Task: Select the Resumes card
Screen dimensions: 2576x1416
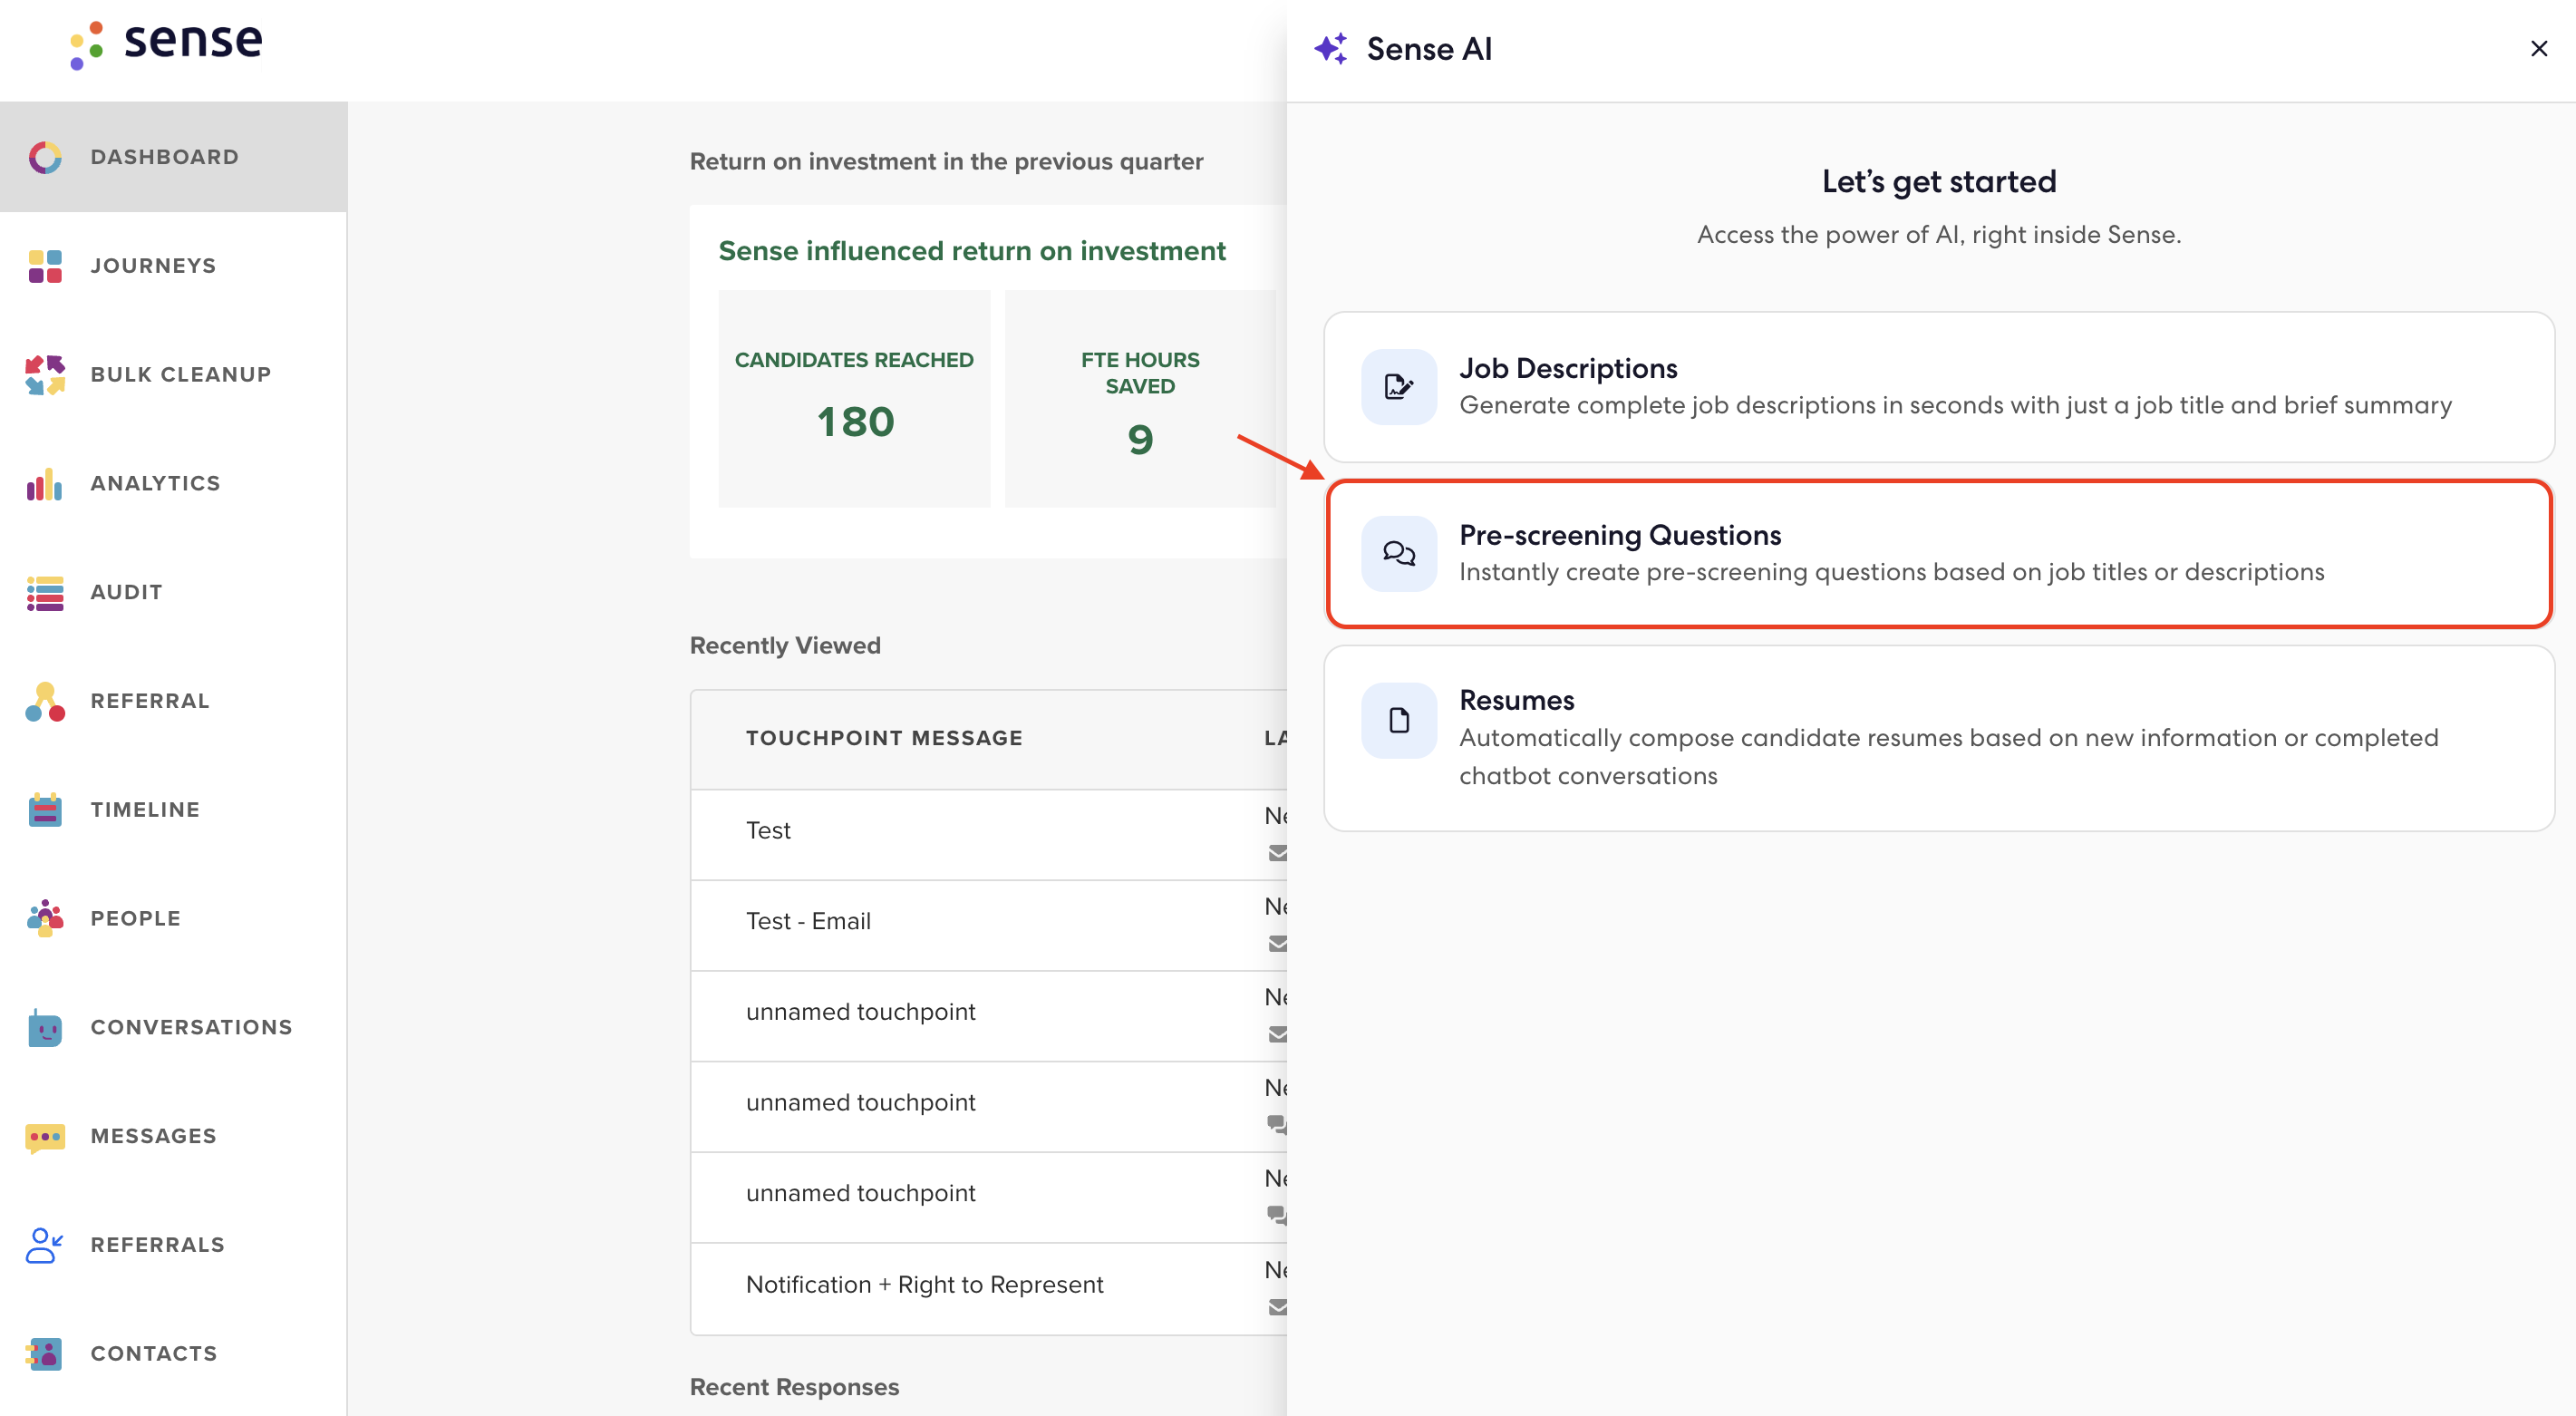Action: (1939, 738)
